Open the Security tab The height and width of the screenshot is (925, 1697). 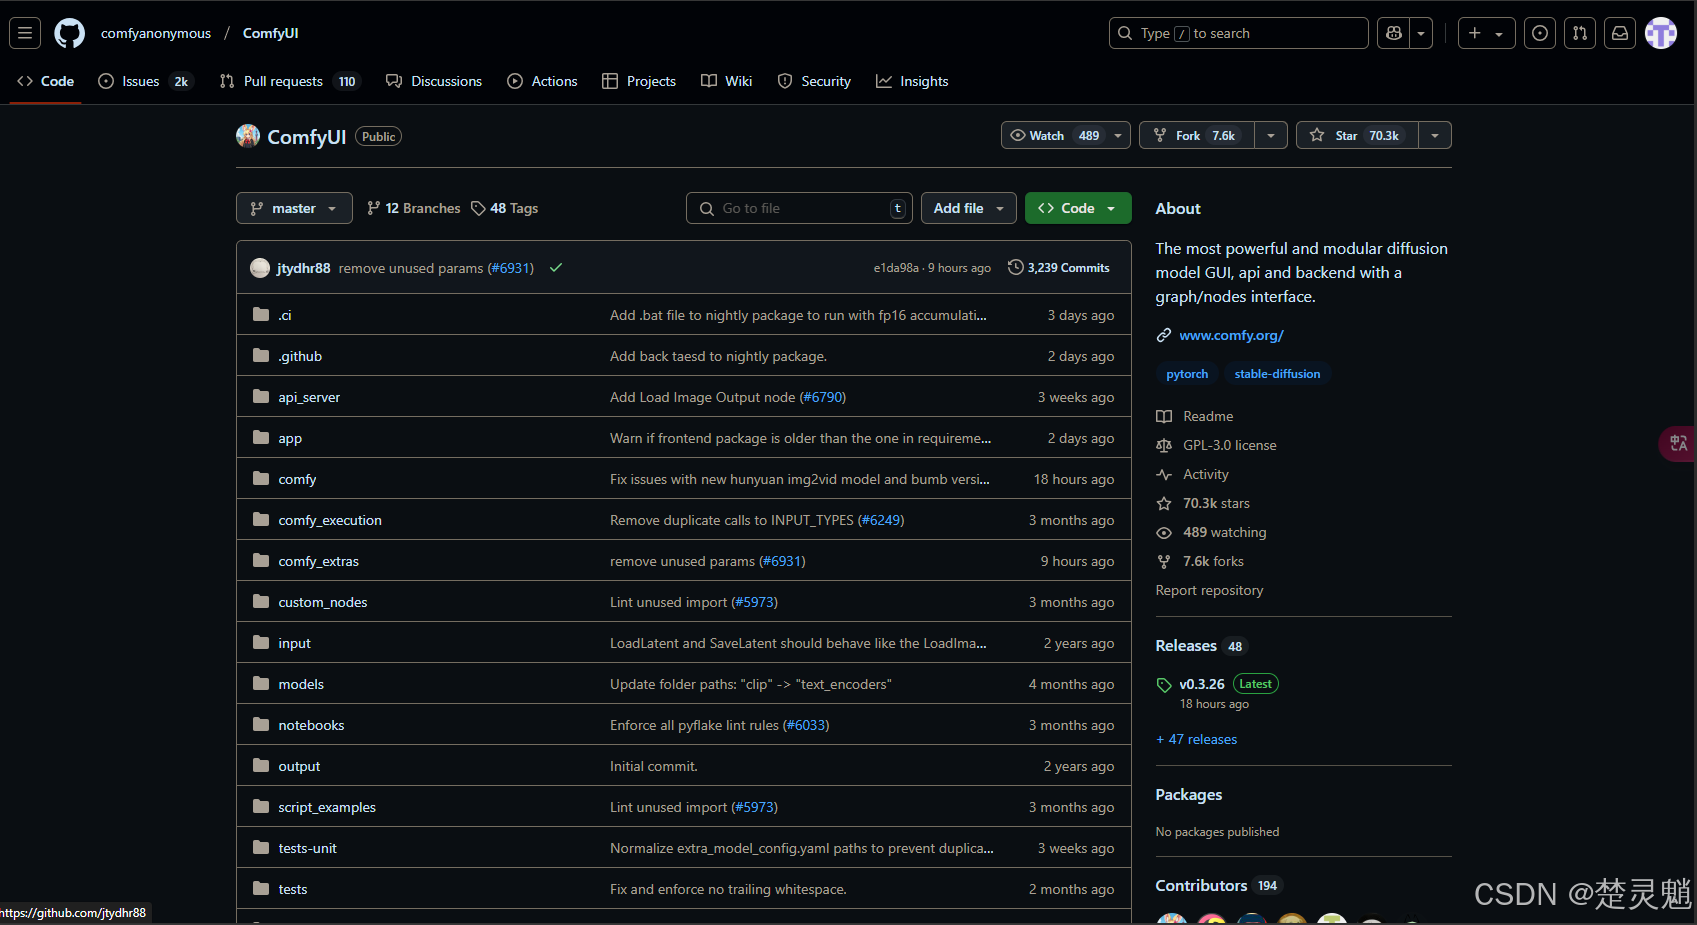(814, 81)
